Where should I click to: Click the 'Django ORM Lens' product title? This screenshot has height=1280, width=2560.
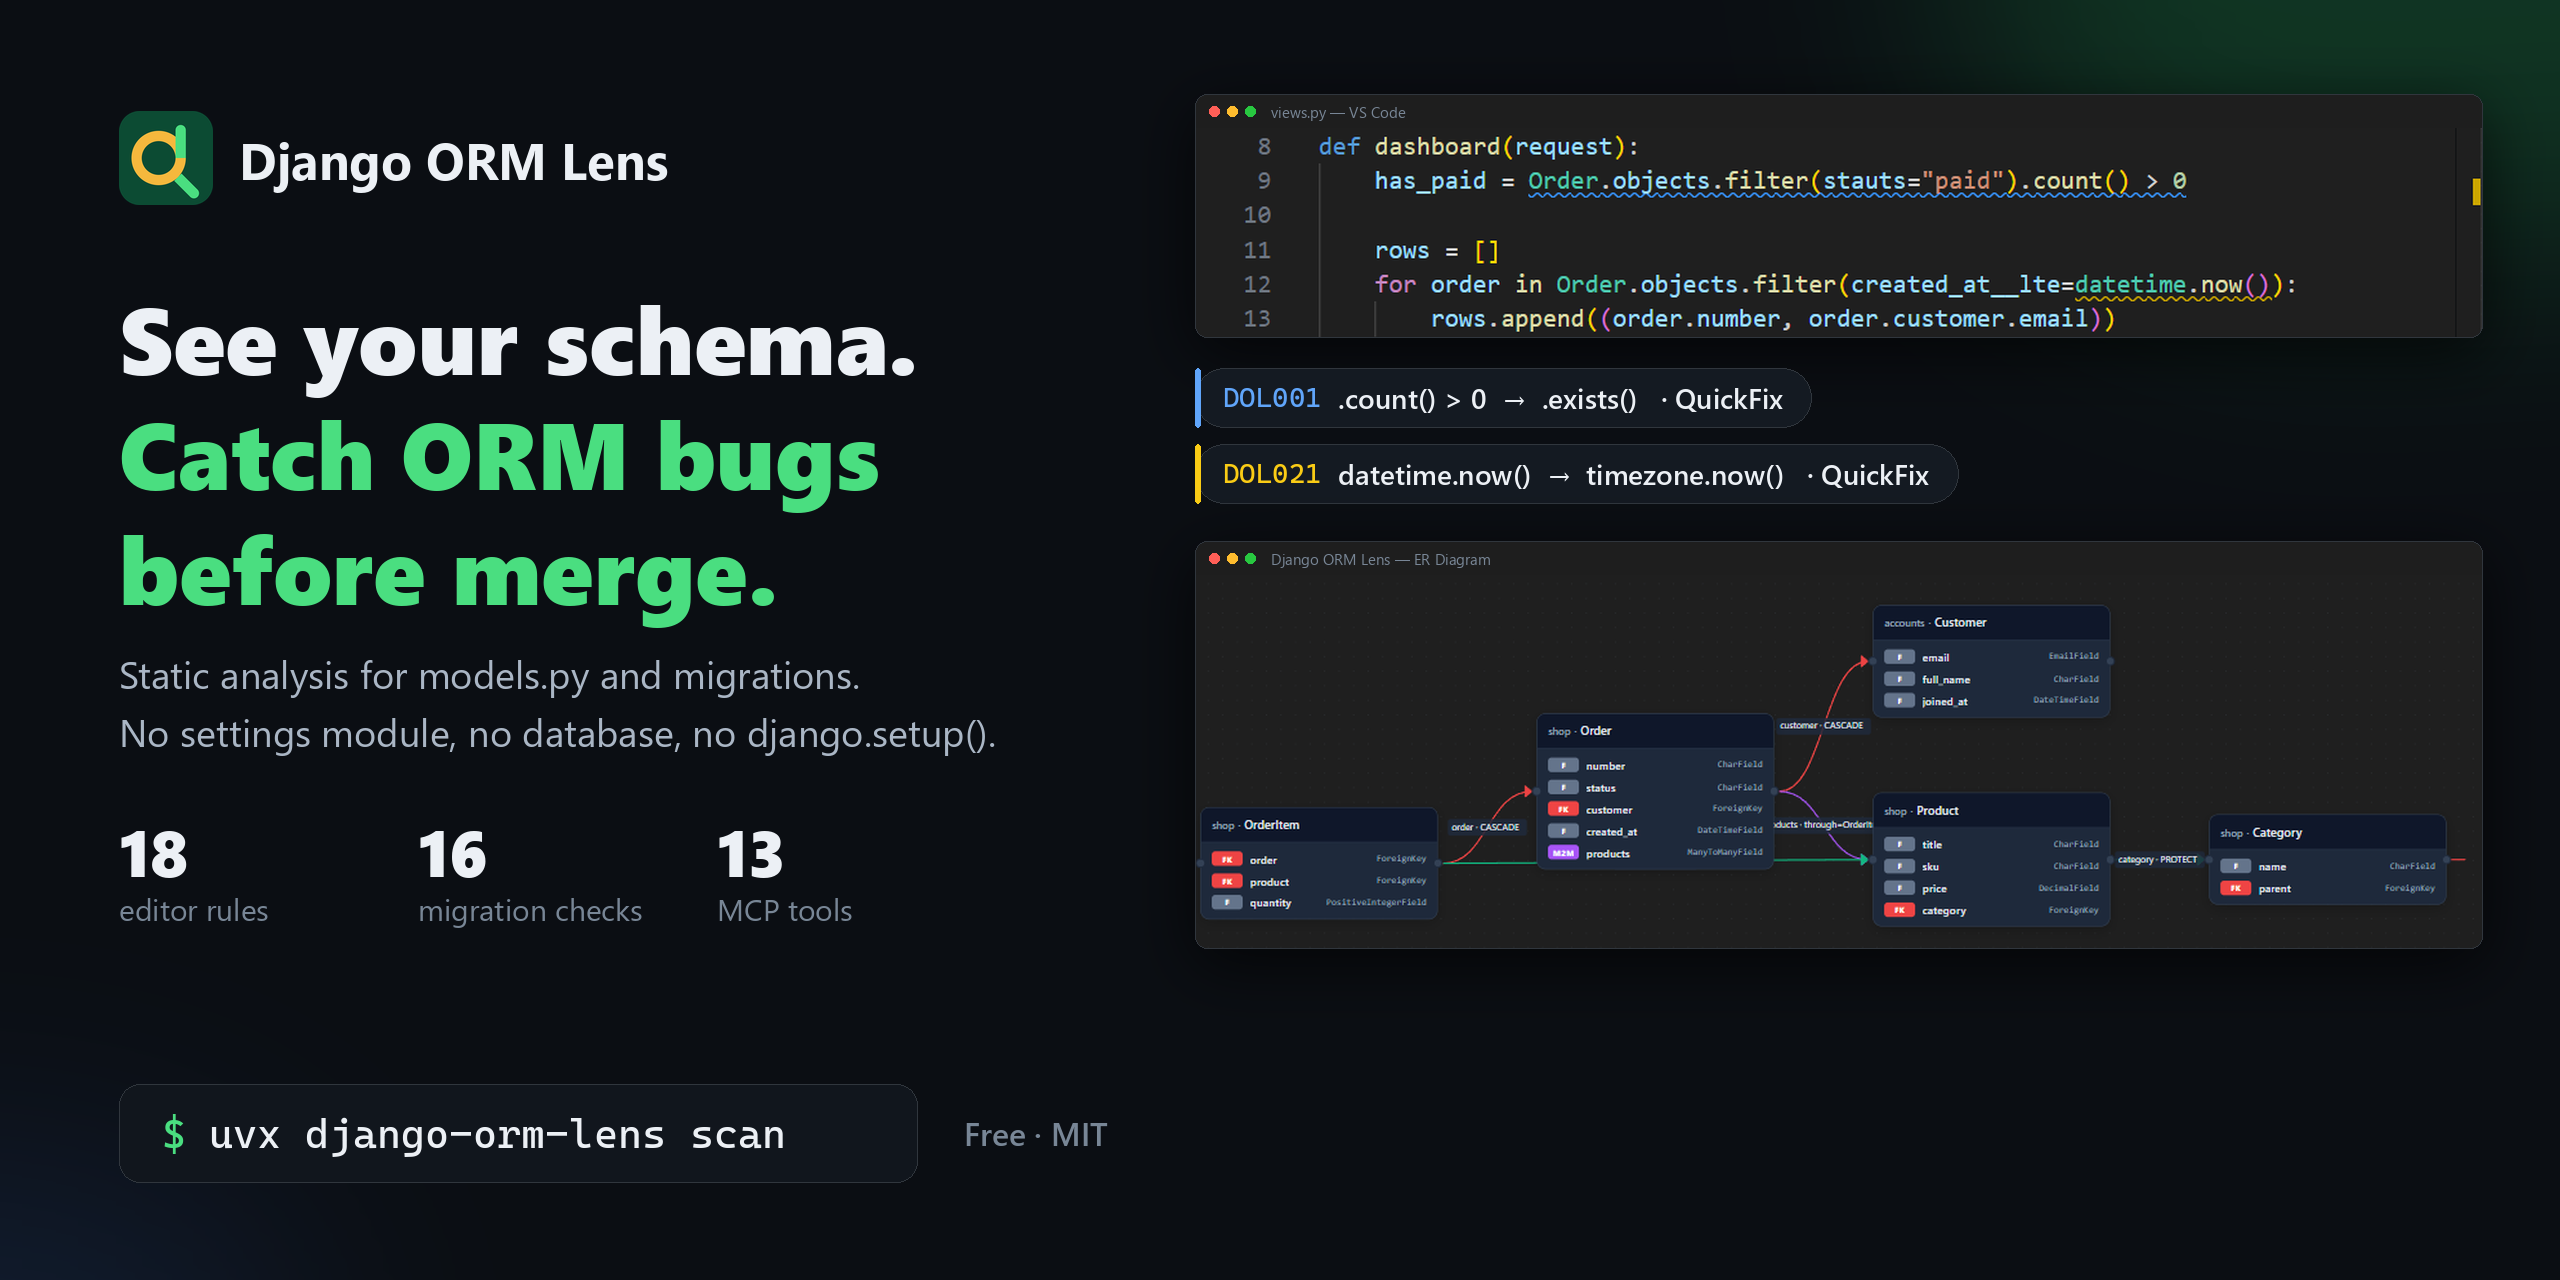[x=453, y=163]
